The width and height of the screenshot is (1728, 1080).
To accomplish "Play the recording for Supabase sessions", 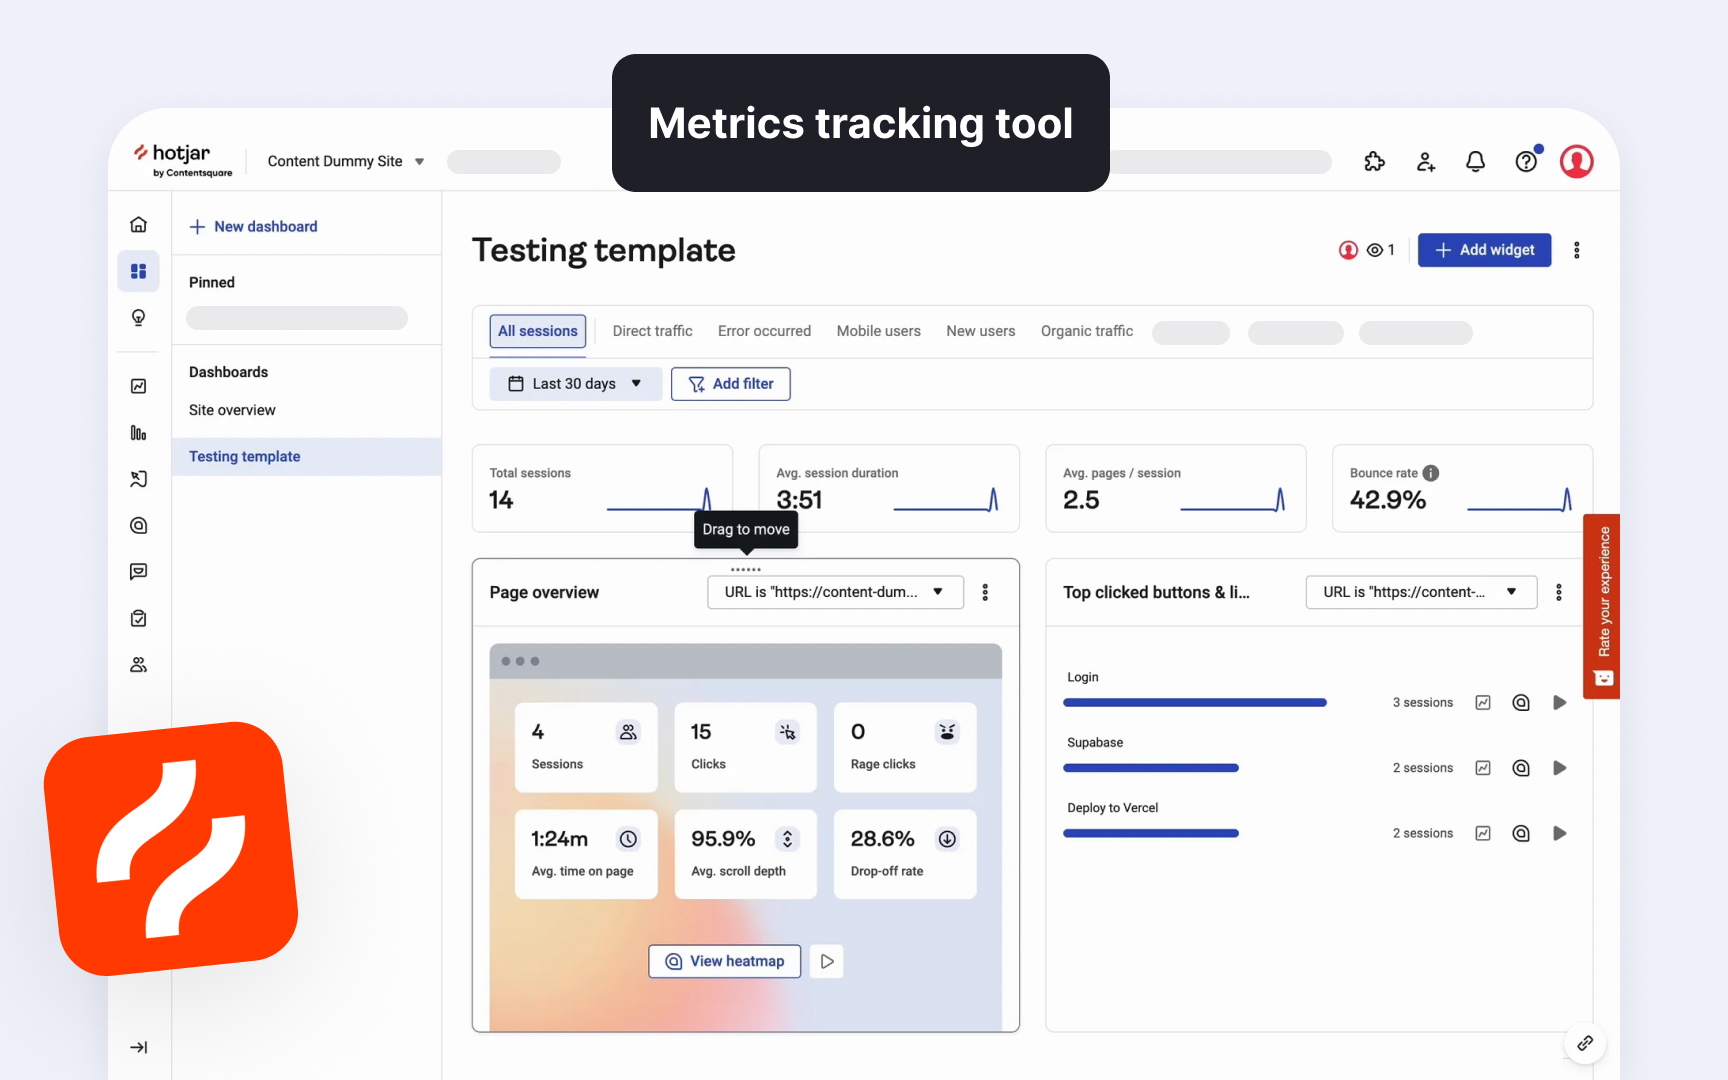I will [1560, 768].
